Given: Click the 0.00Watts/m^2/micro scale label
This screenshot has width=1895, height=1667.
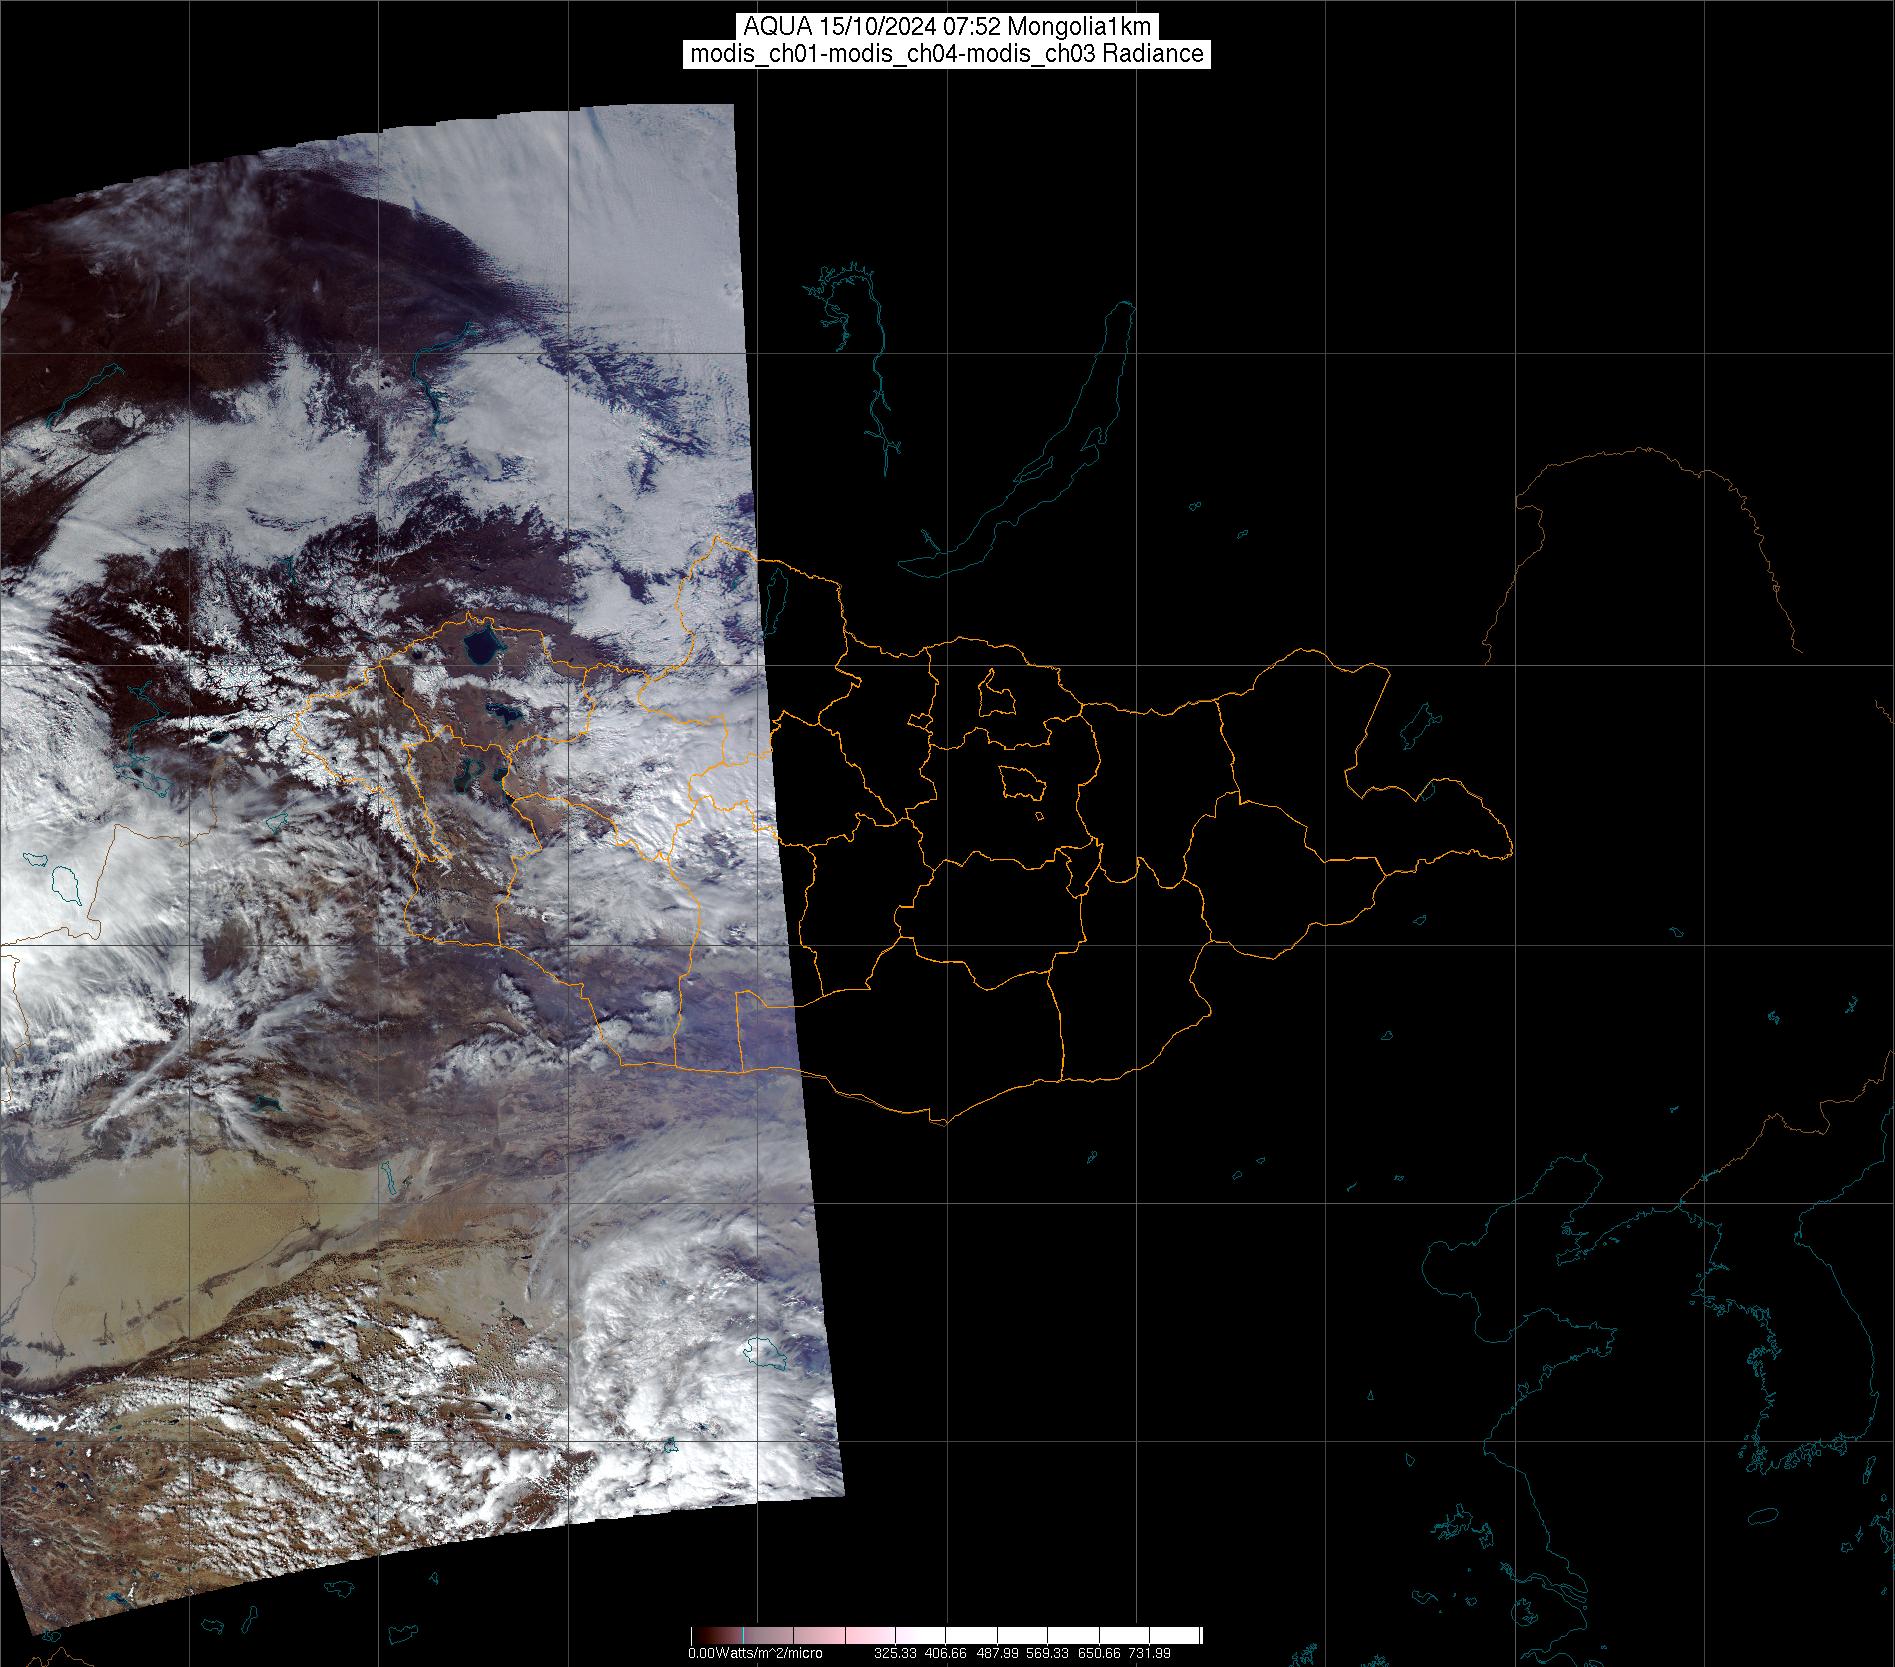Looking at the screenshot, I should tap(755, 1653).
